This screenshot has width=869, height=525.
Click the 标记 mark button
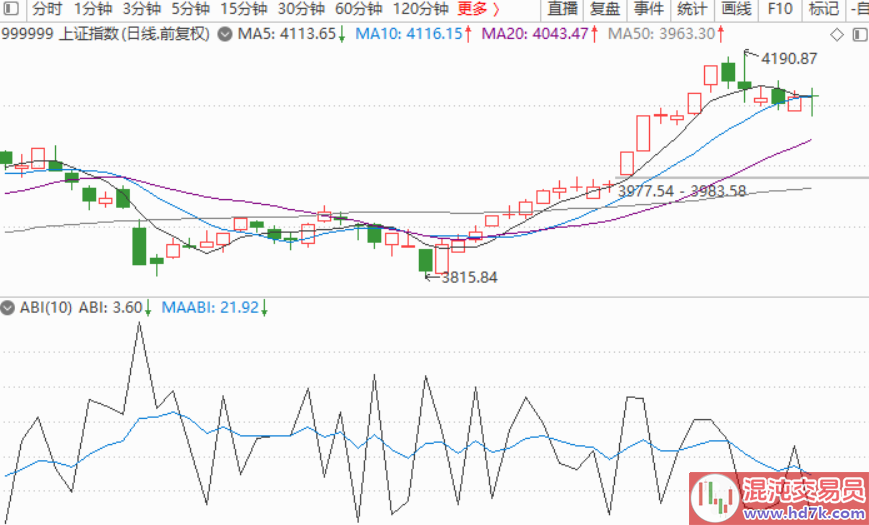(x=823, y=10)
